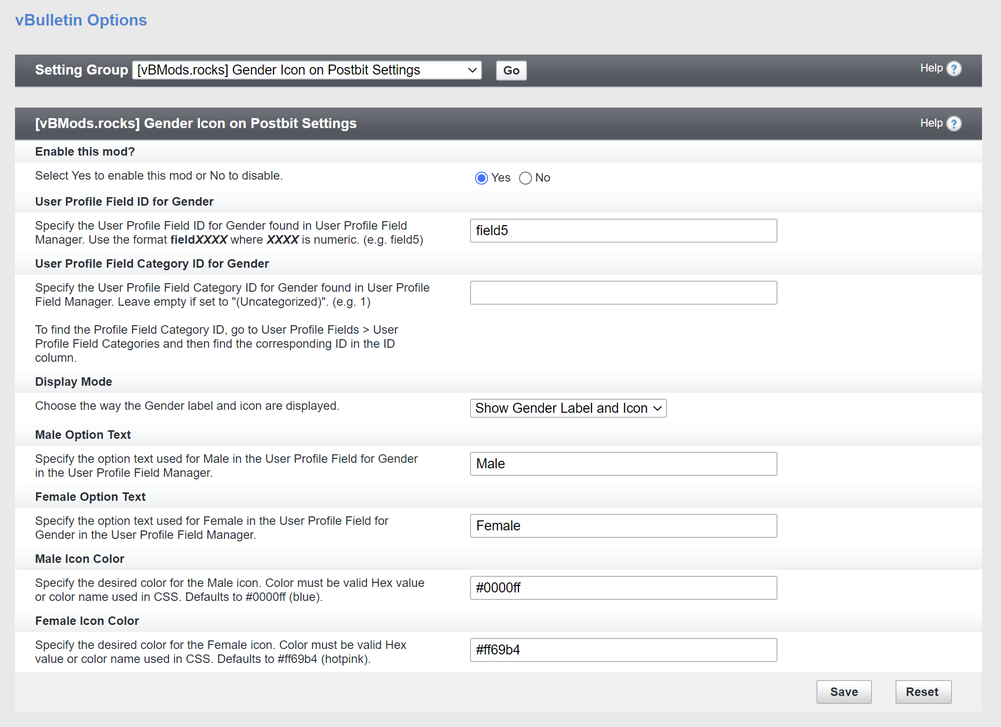Click 'Defaults to #0000ff (blue)' description text
1001x727 pixels.
point(253,597)
